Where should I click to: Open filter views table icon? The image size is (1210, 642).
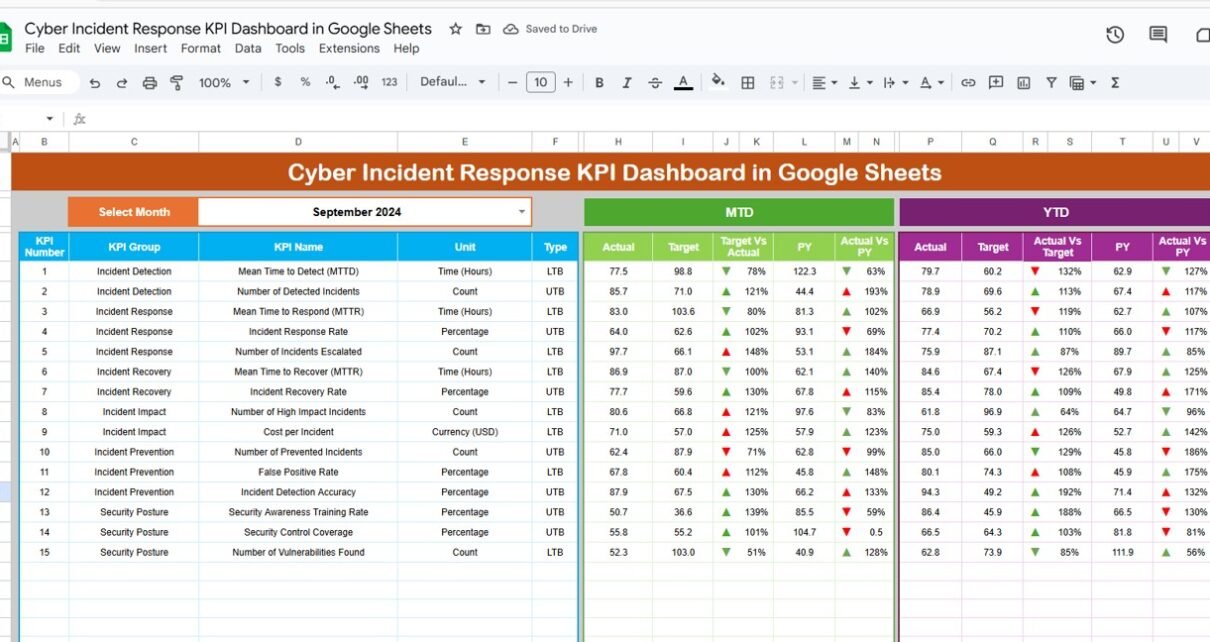pyautogui.click(x=1077, y=83)
